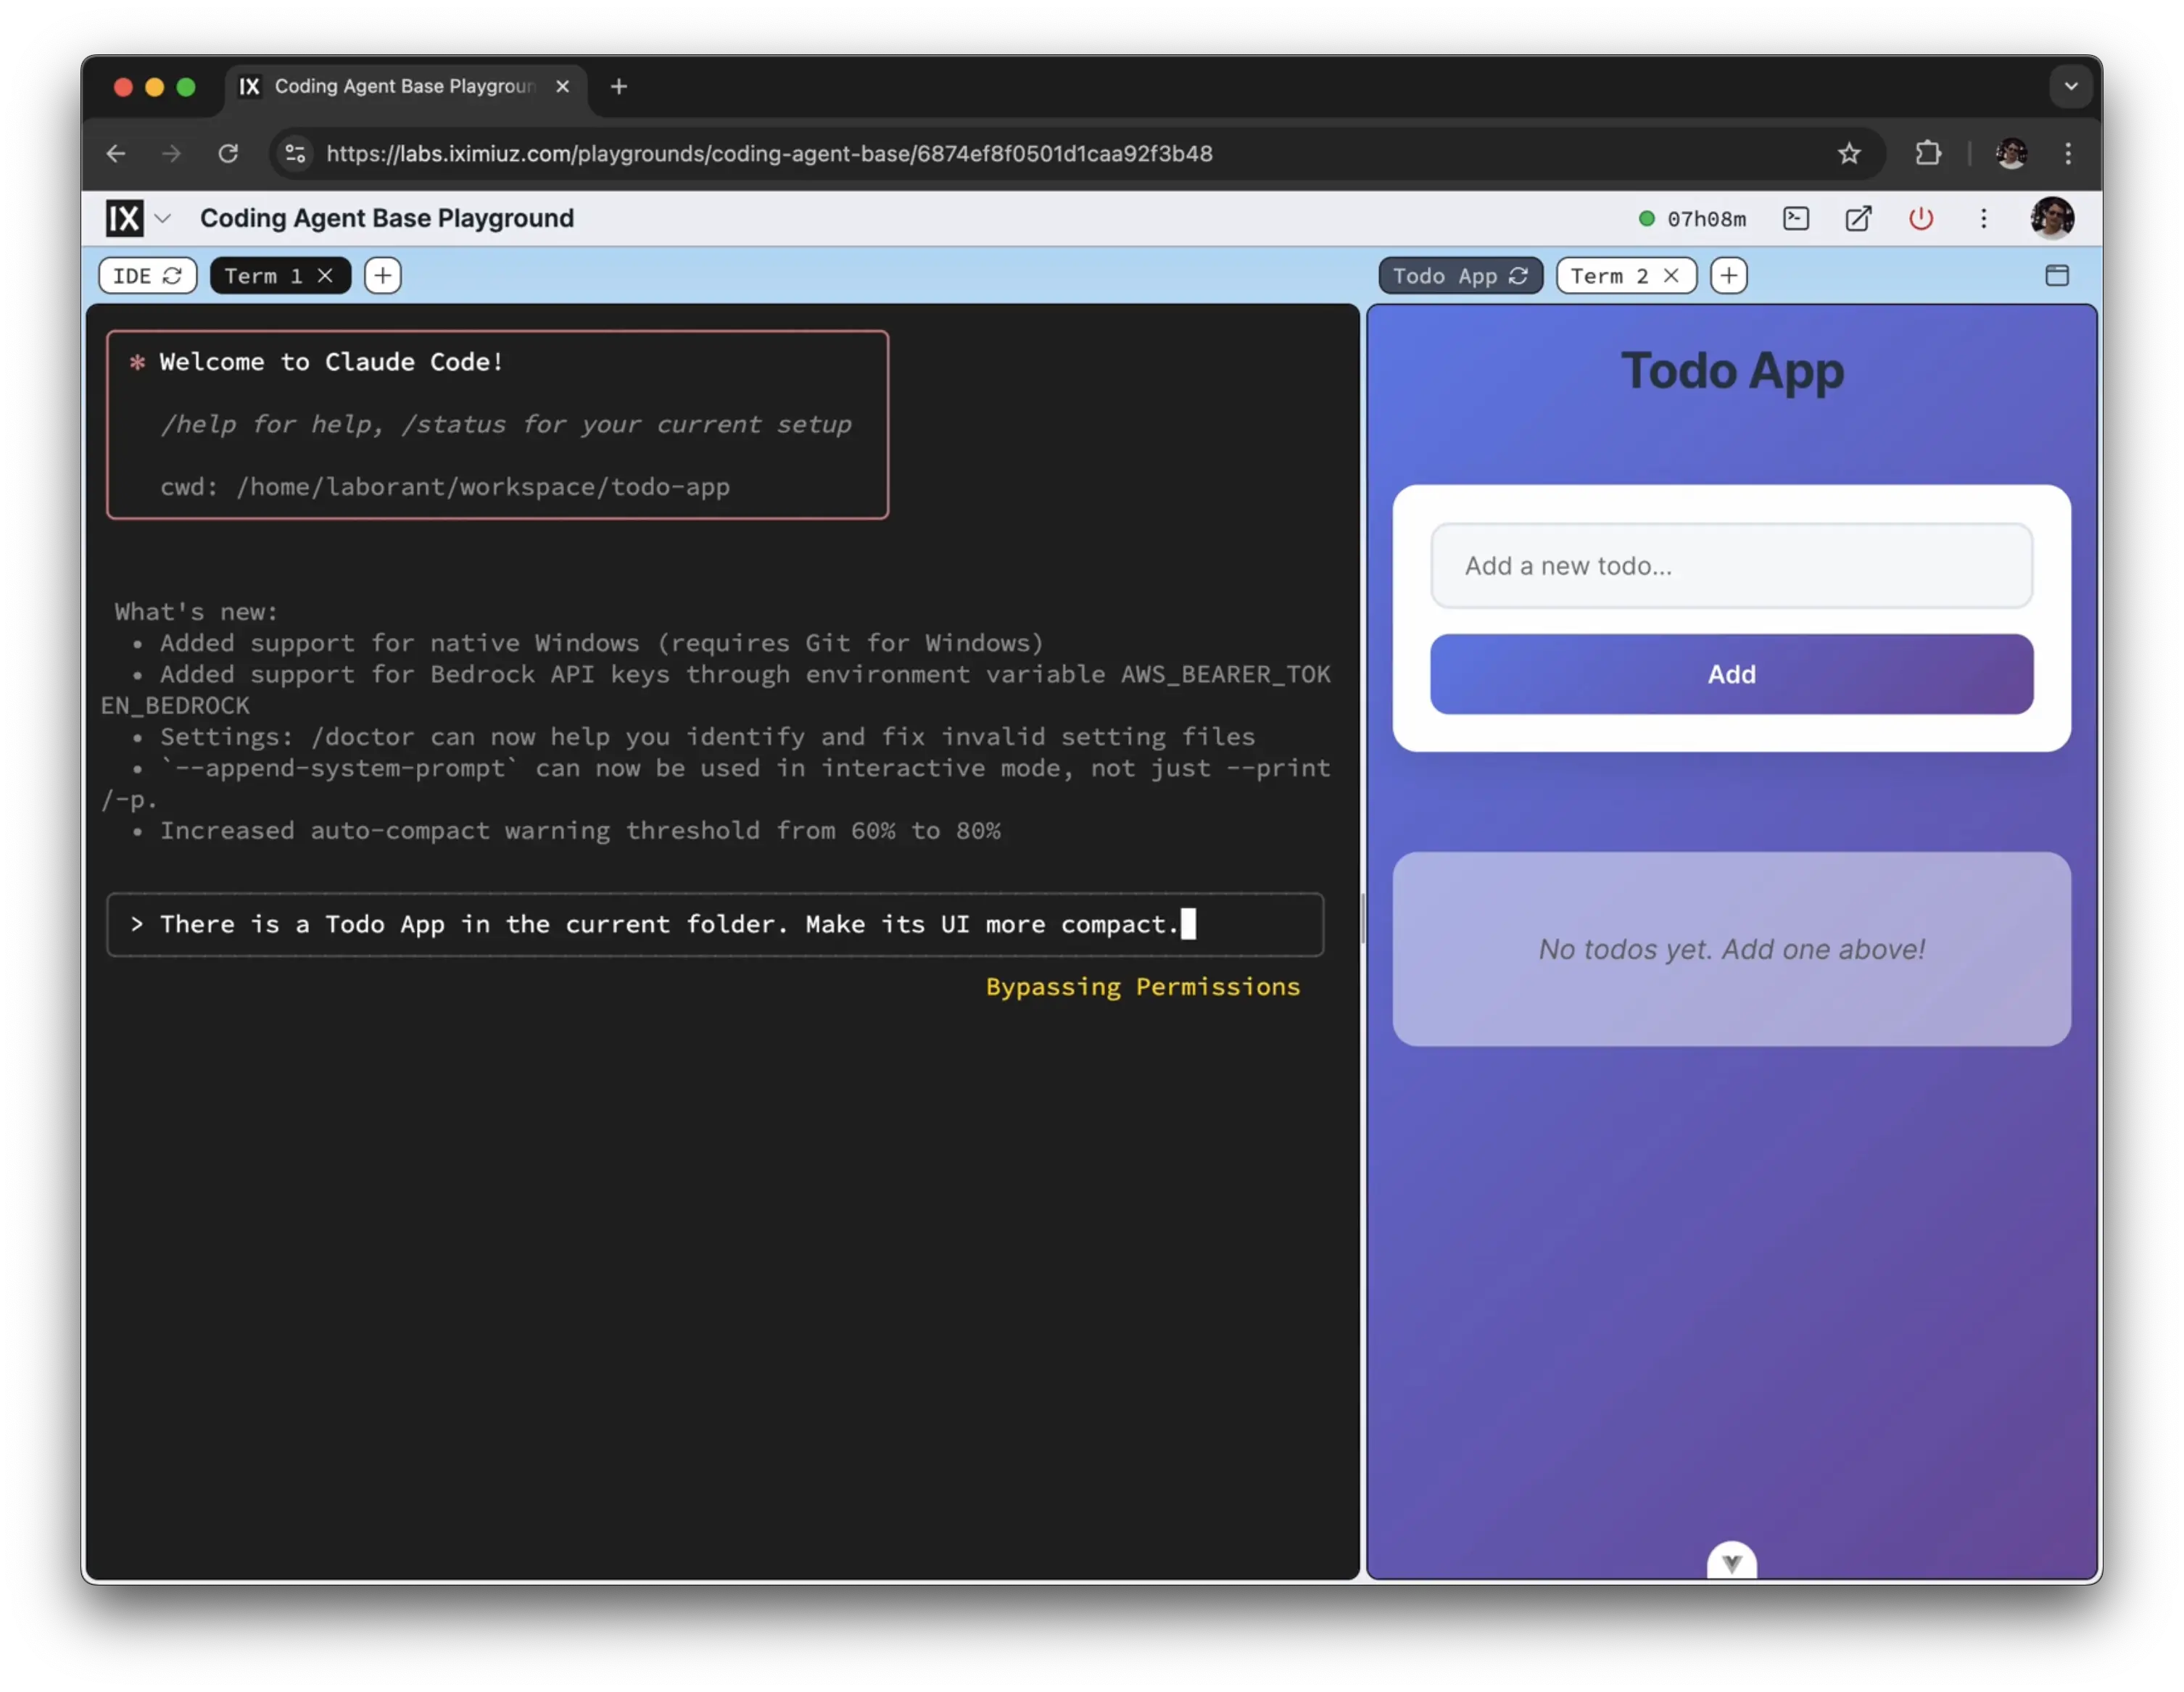The height and width of the screenshot is (1692, 2184).
Task: Click the What's new: line
Action: pos(196,611)
